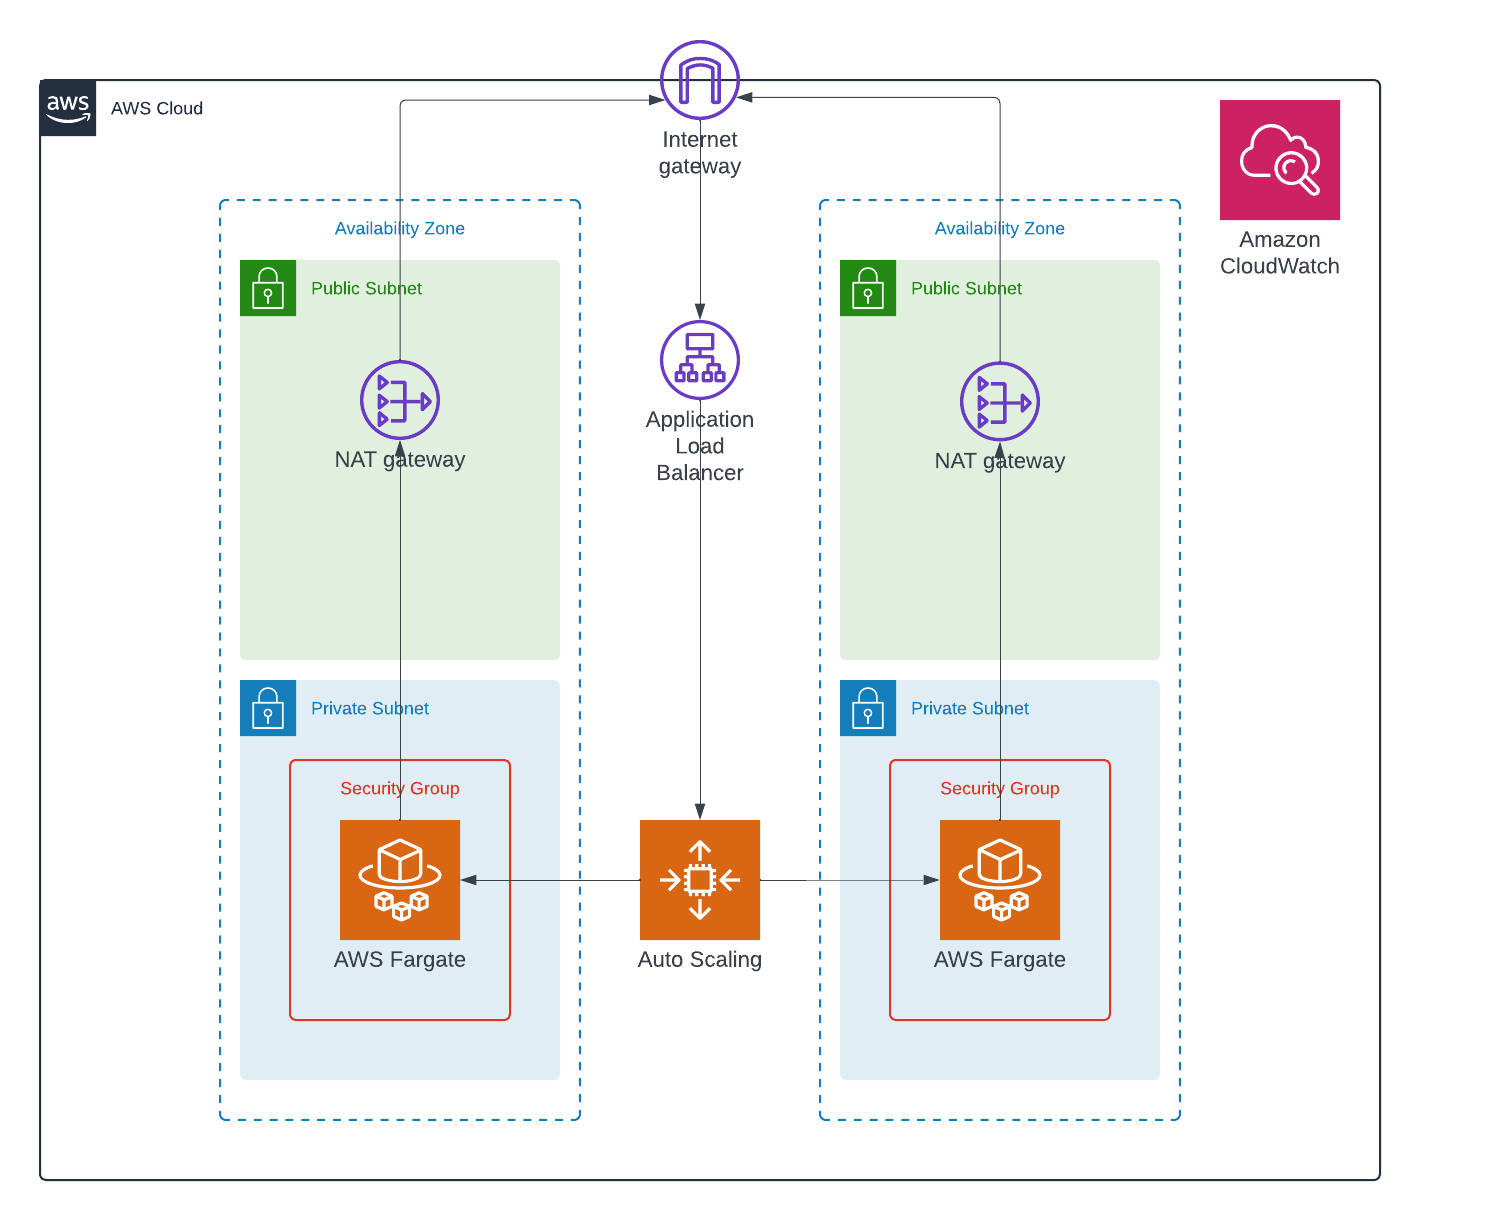Select right Availability Zone label
The width and height of the screenshot is (1491, 1220).
(1000, 228)
